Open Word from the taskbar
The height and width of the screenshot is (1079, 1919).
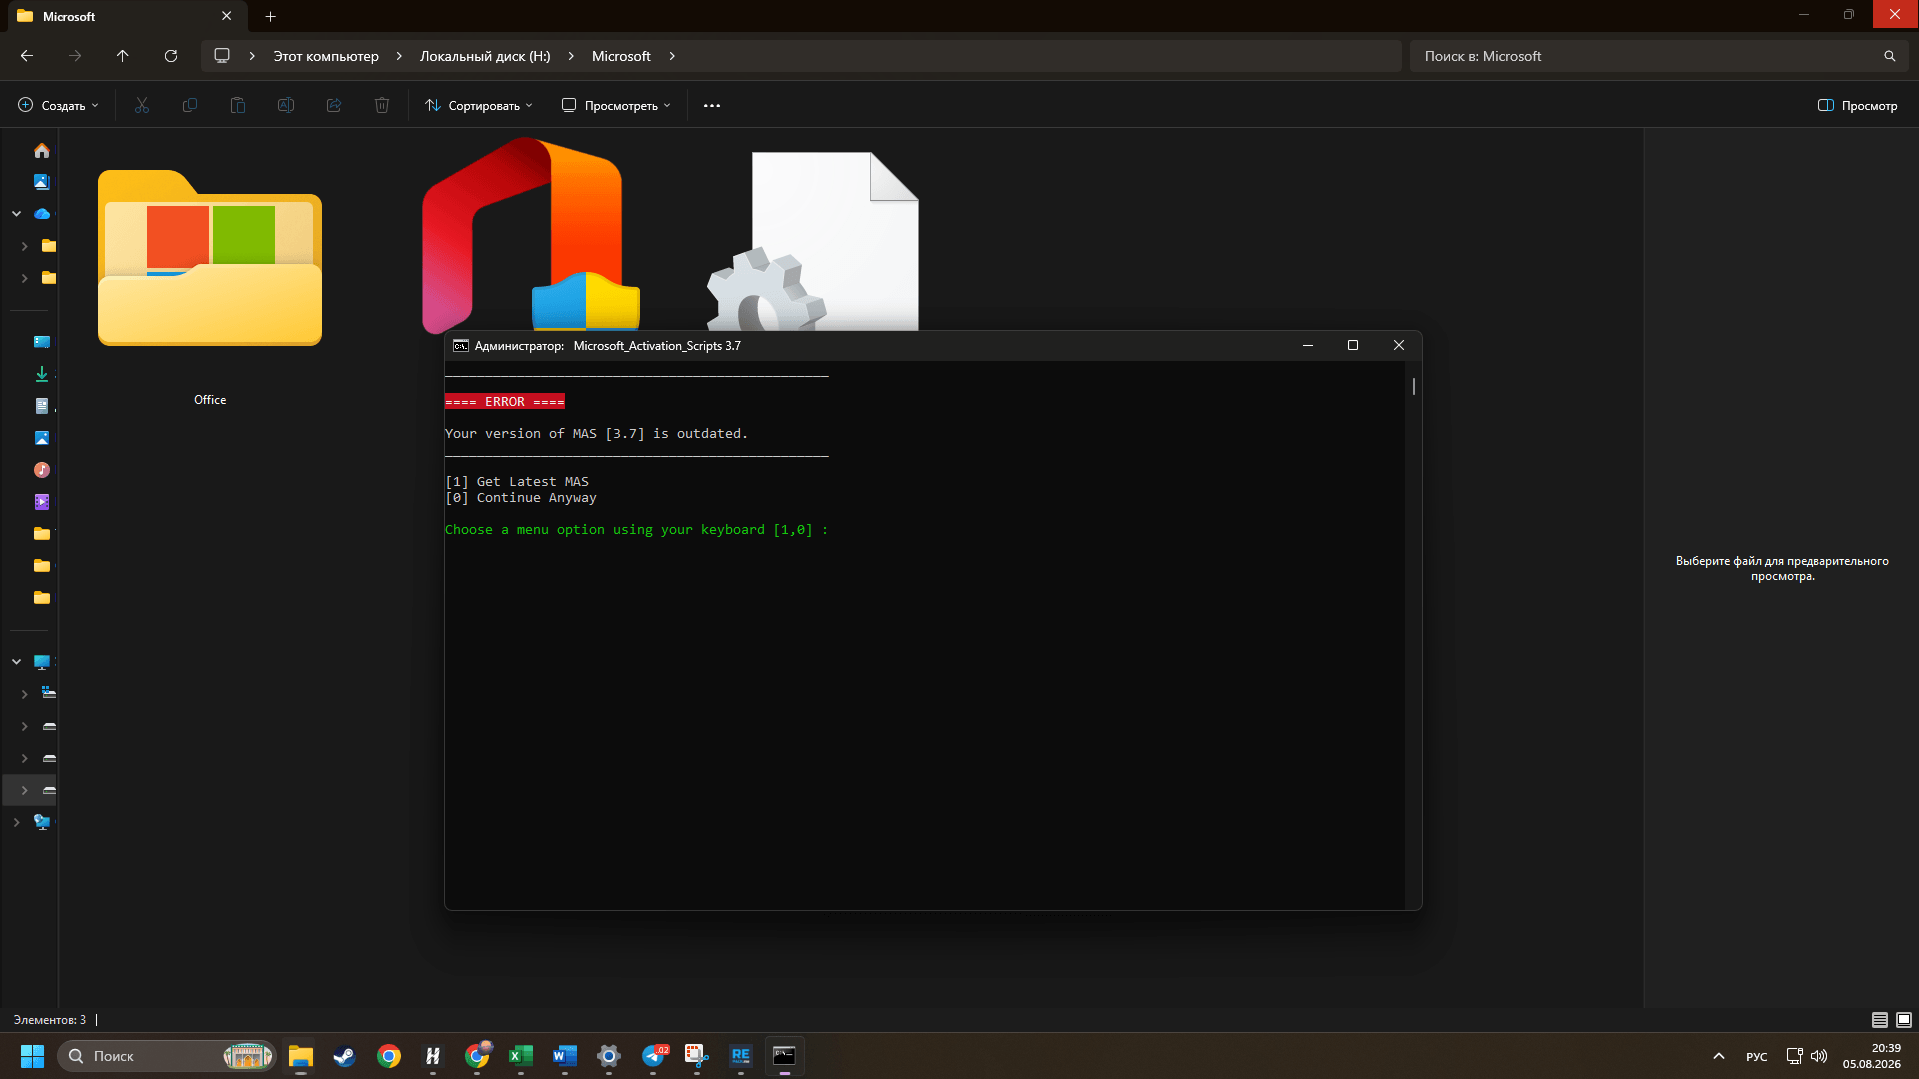pyautogui.click(x=565, y=1056)
